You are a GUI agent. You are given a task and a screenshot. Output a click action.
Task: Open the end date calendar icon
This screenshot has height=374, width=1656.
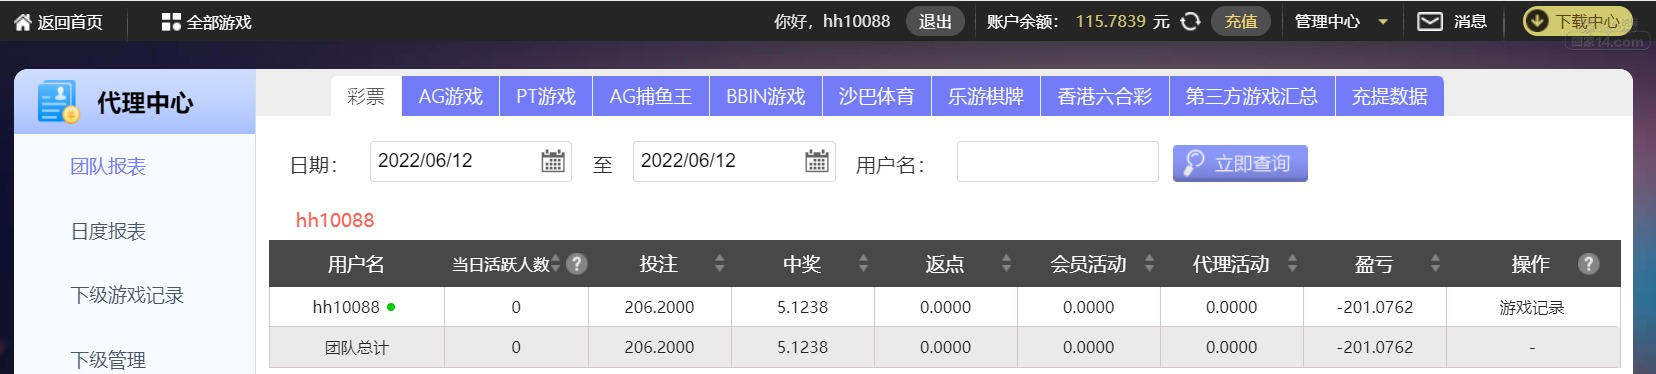[x=817, y=161]
